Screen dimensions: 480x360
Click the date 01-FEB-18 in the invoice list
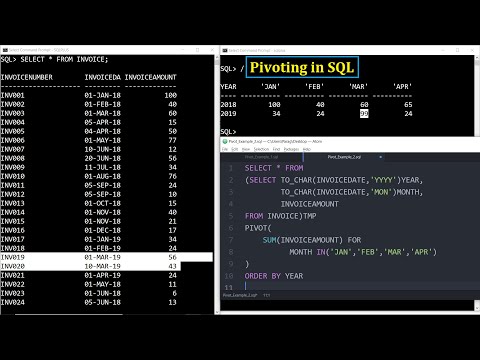coord(102,104)
